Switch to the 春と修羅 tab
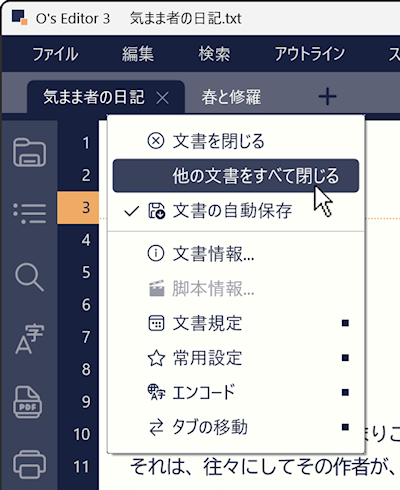Image resolution: width=400 pixels, height=490 pixels. click(231, 97)
